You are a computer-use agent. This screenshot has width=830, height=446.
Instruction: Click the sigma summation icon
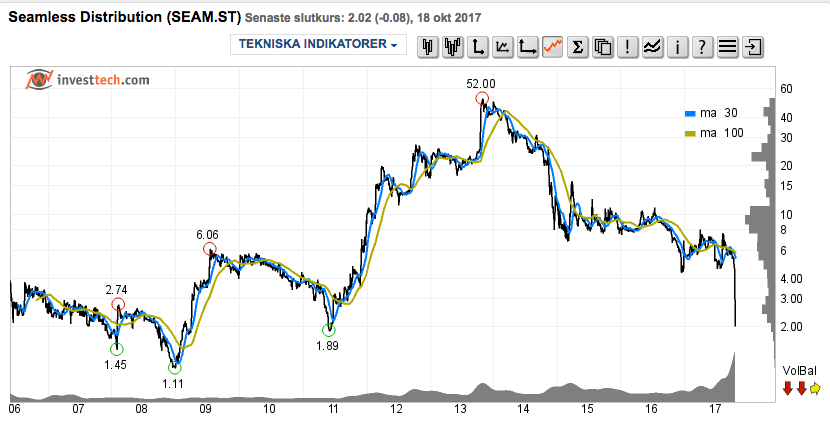click(x=578, y=47)
